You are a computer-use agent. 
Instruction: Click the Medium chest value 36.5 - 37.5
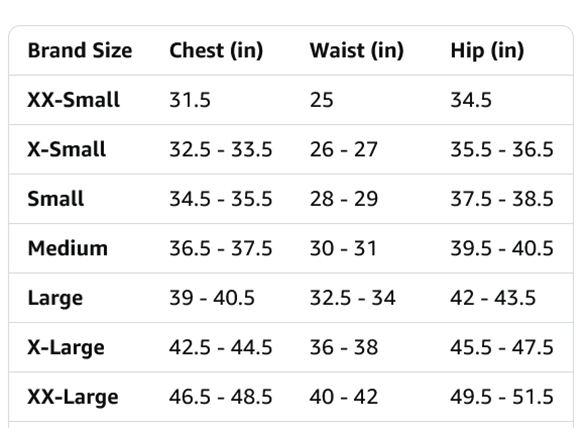pyautogui.click(x=220, y=249)
